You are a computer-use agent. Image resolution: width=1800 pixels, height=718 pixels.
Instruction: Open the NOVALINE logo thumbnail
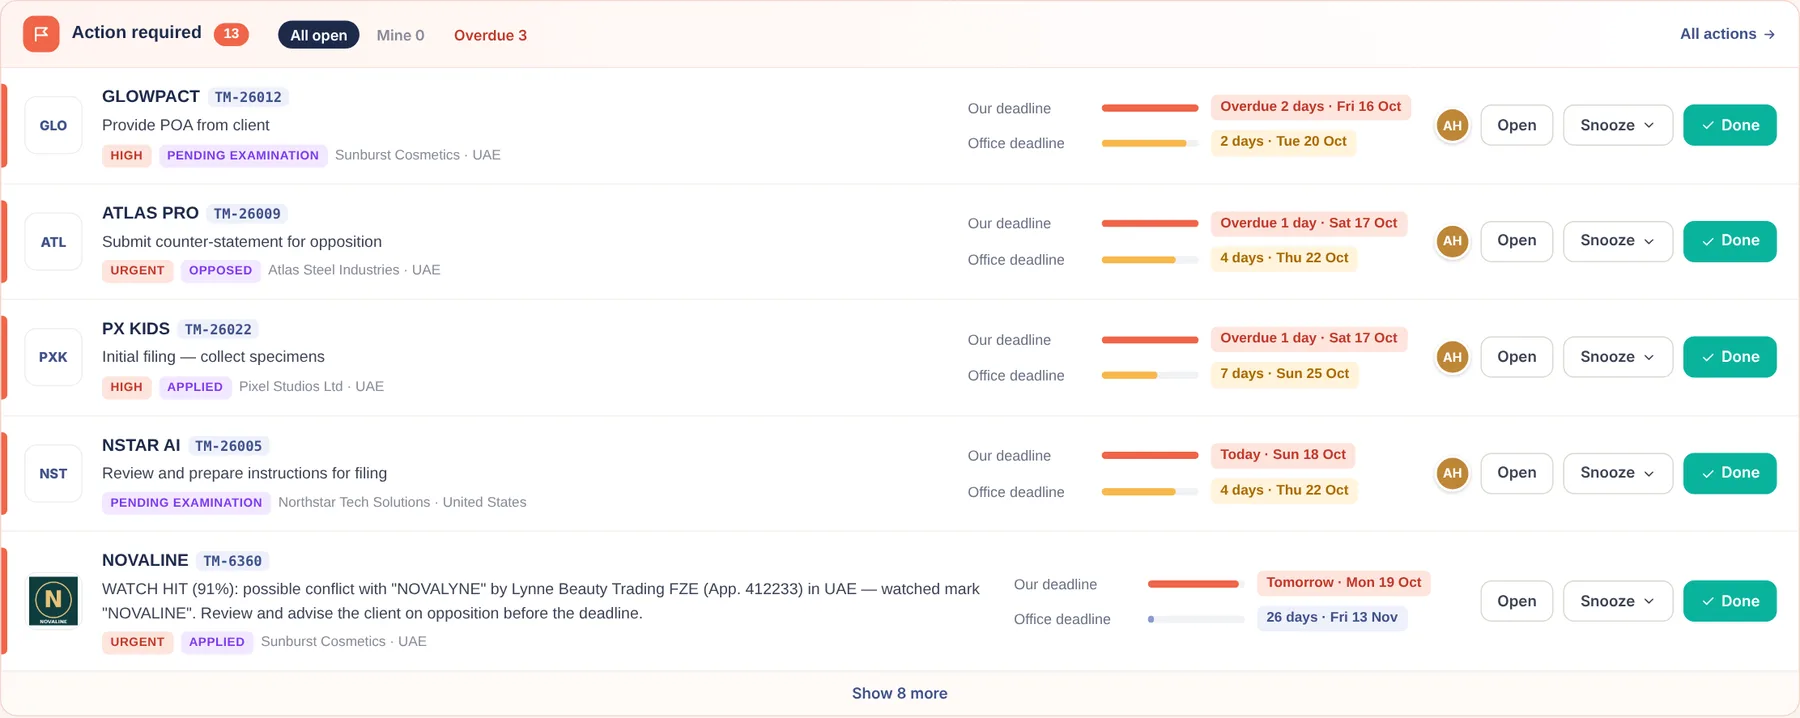pyautogui.click(x=53, y=601)
